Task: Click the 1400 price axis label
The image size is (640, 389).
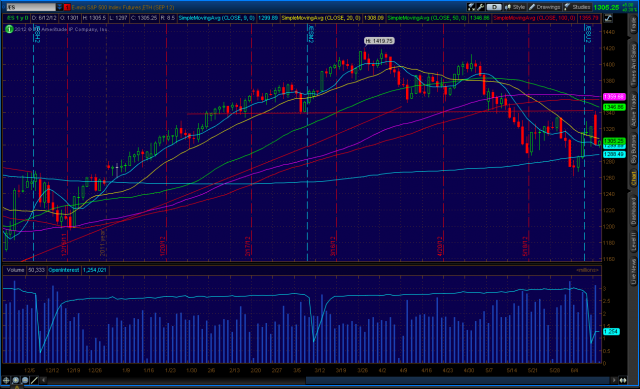Action: 609,64
